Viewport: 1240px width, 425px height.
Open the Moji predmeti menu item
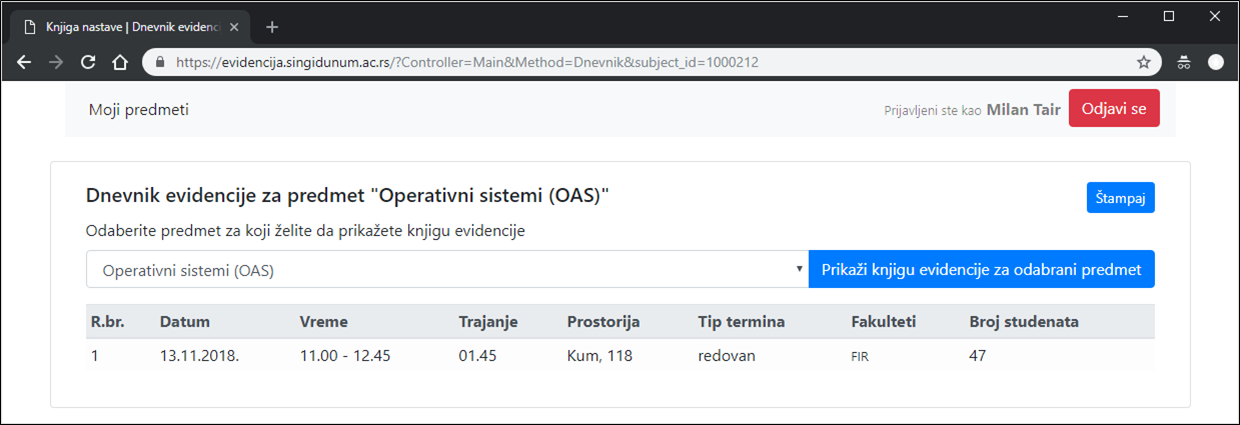pos(138,110)
